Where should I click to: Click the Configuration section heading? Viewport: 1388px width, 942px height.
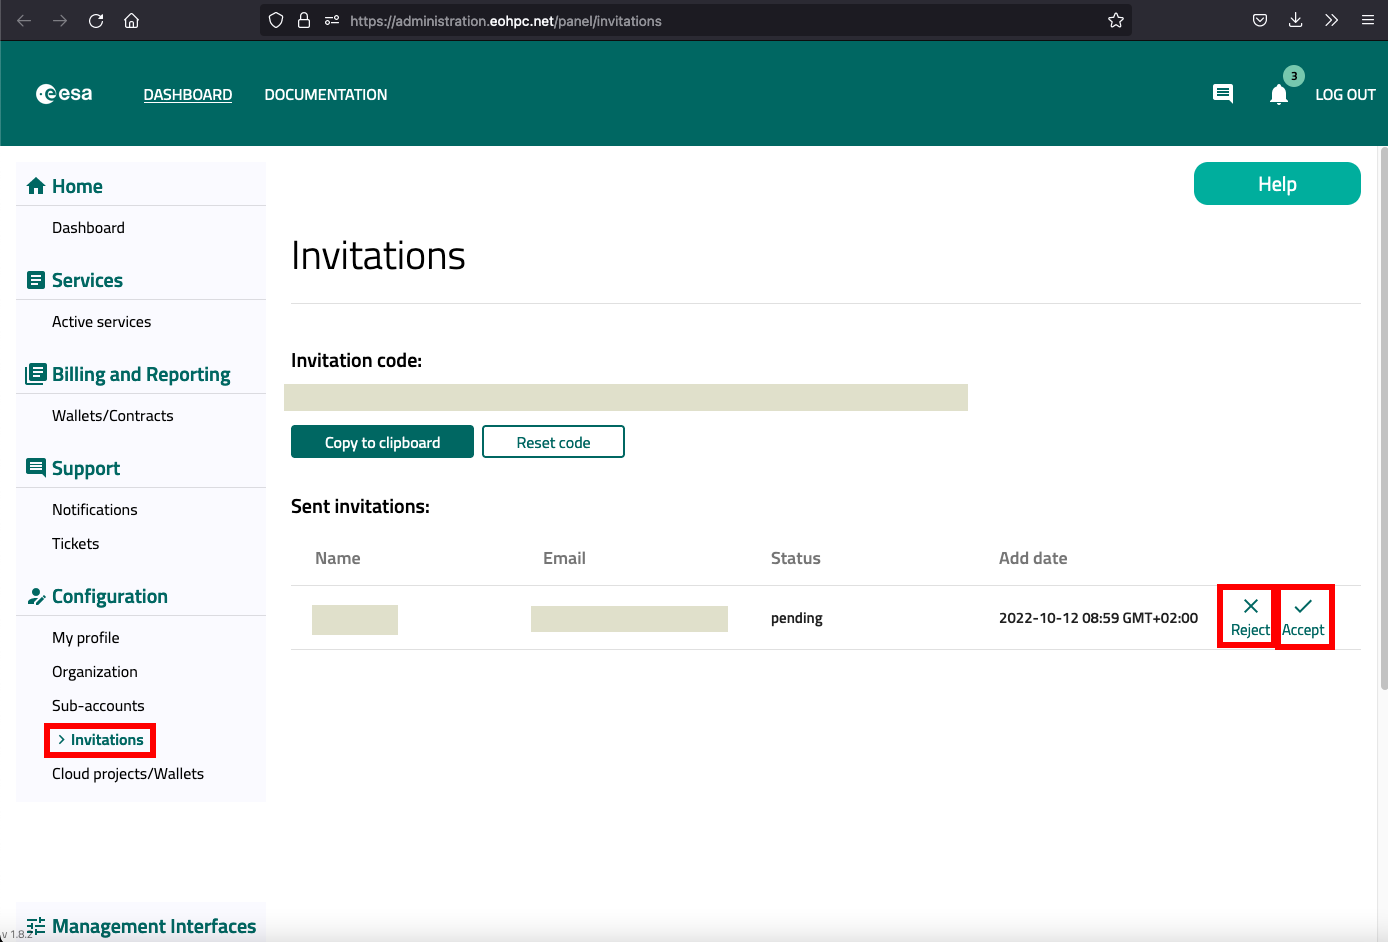[x=110, y=596]
